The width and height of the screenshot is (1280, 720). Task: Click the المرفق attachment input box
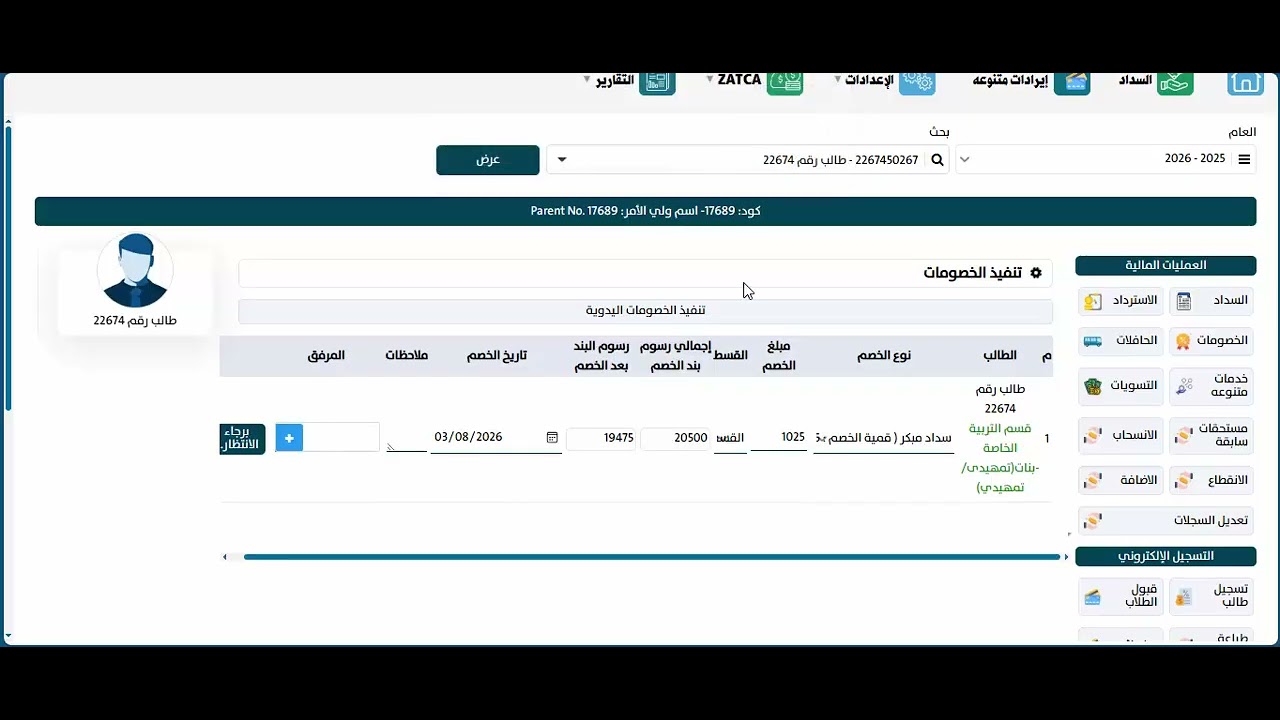coord(341,437)
